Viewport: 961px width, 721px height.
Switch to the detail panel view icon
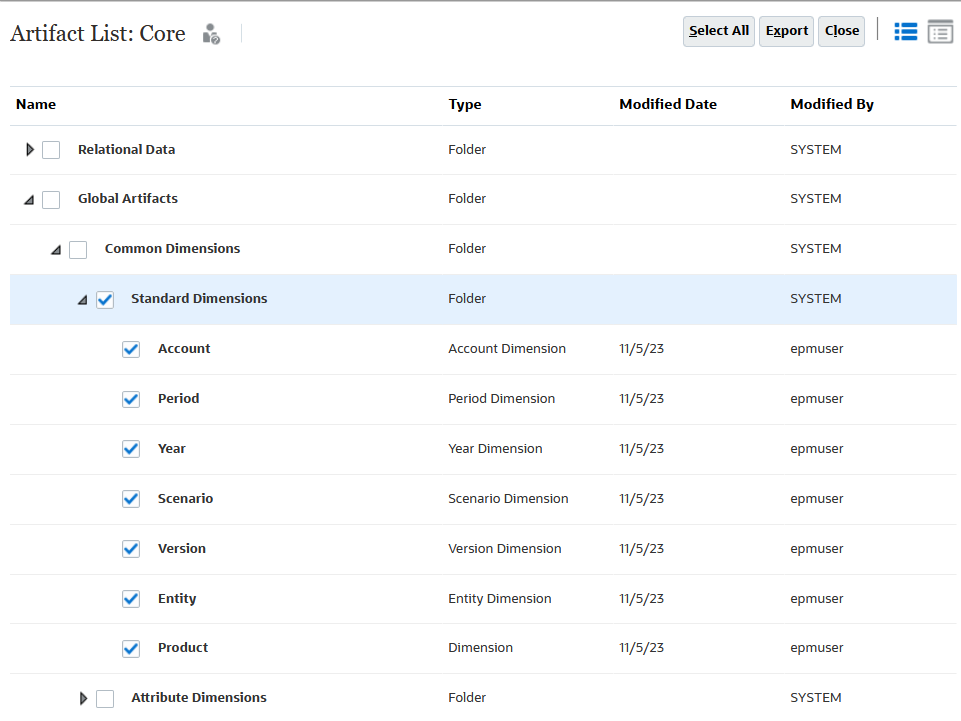pos(940,31)
